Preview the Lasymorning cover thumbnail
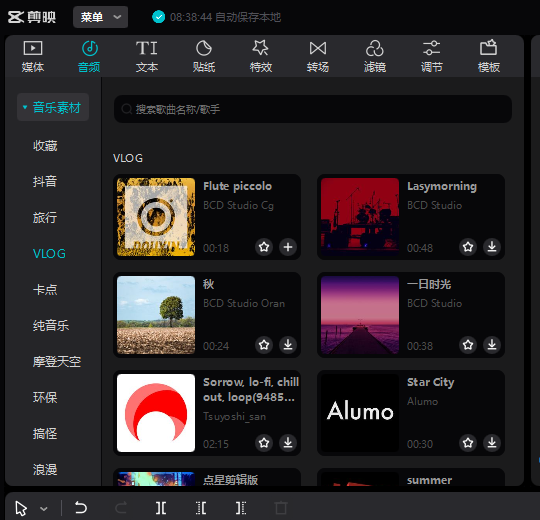Viewport: 540px width, 520px height. [360, 217]
